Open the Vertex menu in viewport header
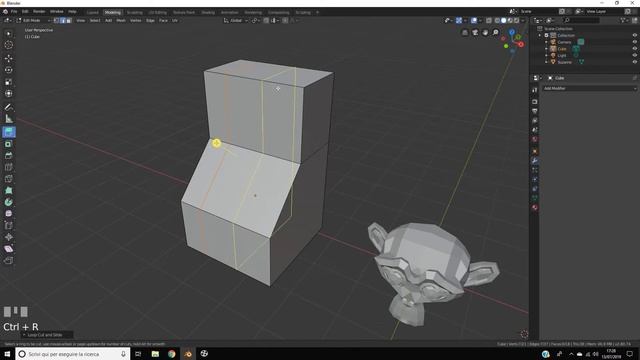640x360 pixels. coord(136,20)
